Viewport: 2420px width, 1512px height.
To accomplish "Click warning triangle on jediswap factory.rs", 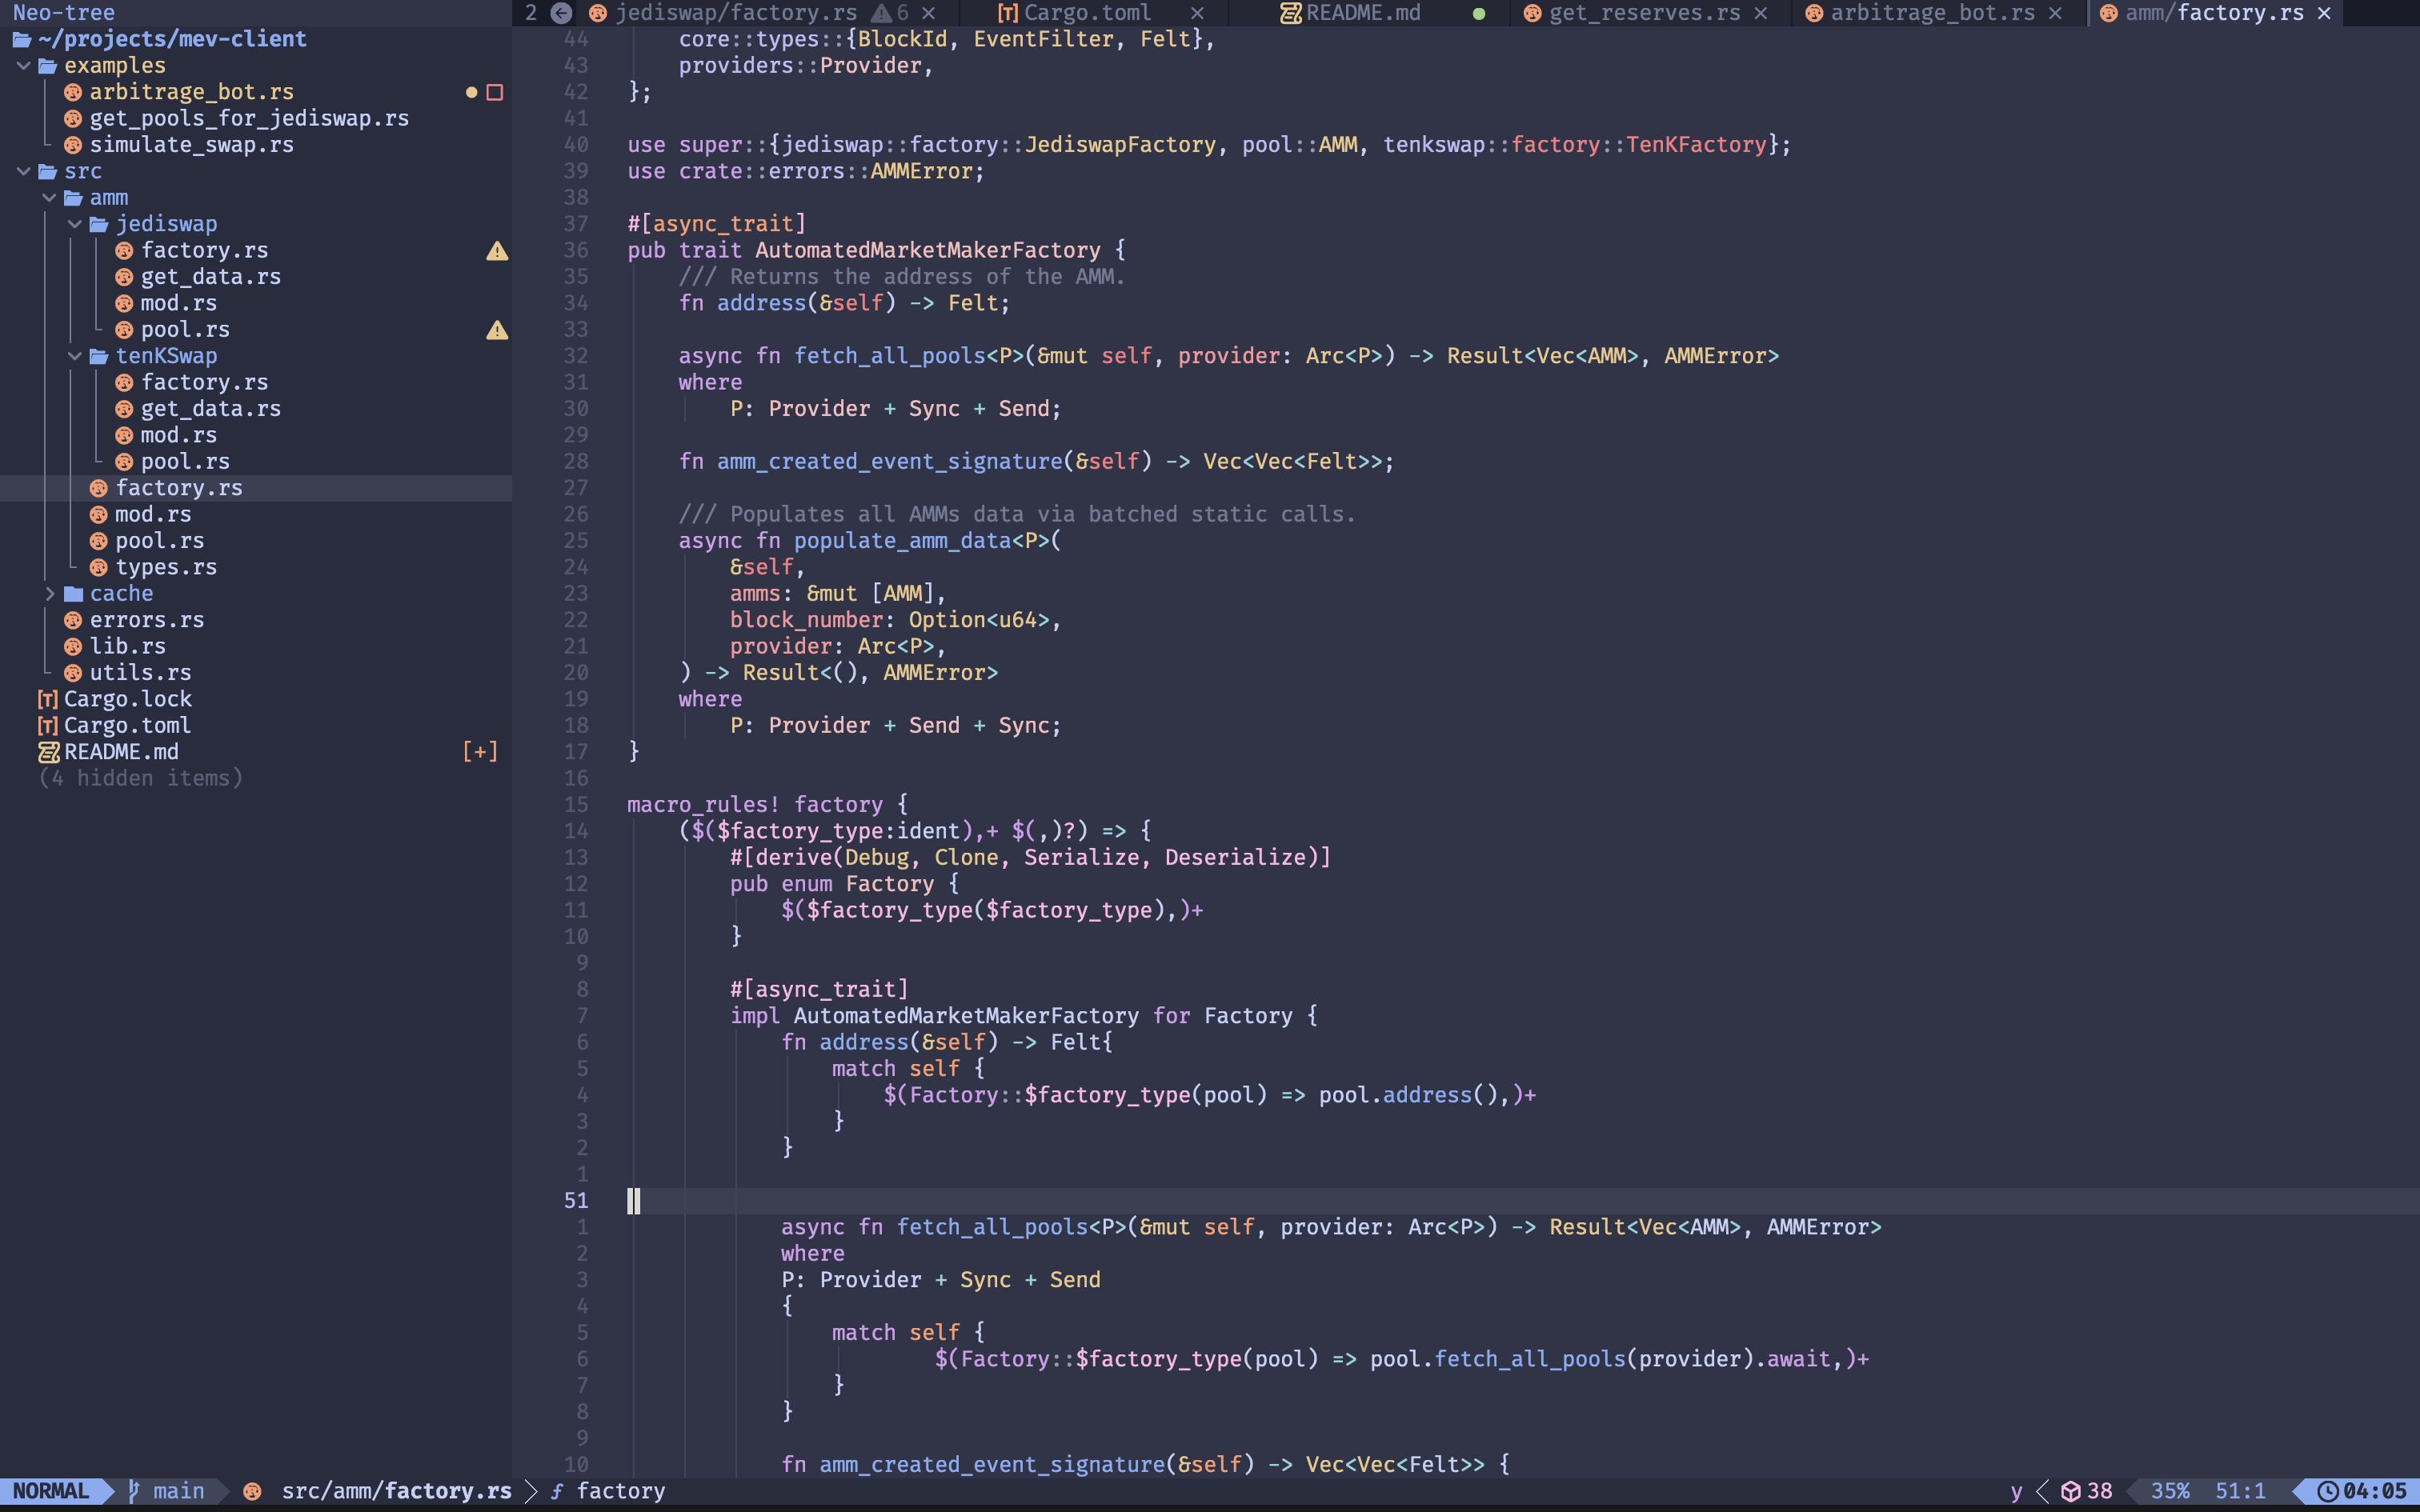I will pos(497,251).
